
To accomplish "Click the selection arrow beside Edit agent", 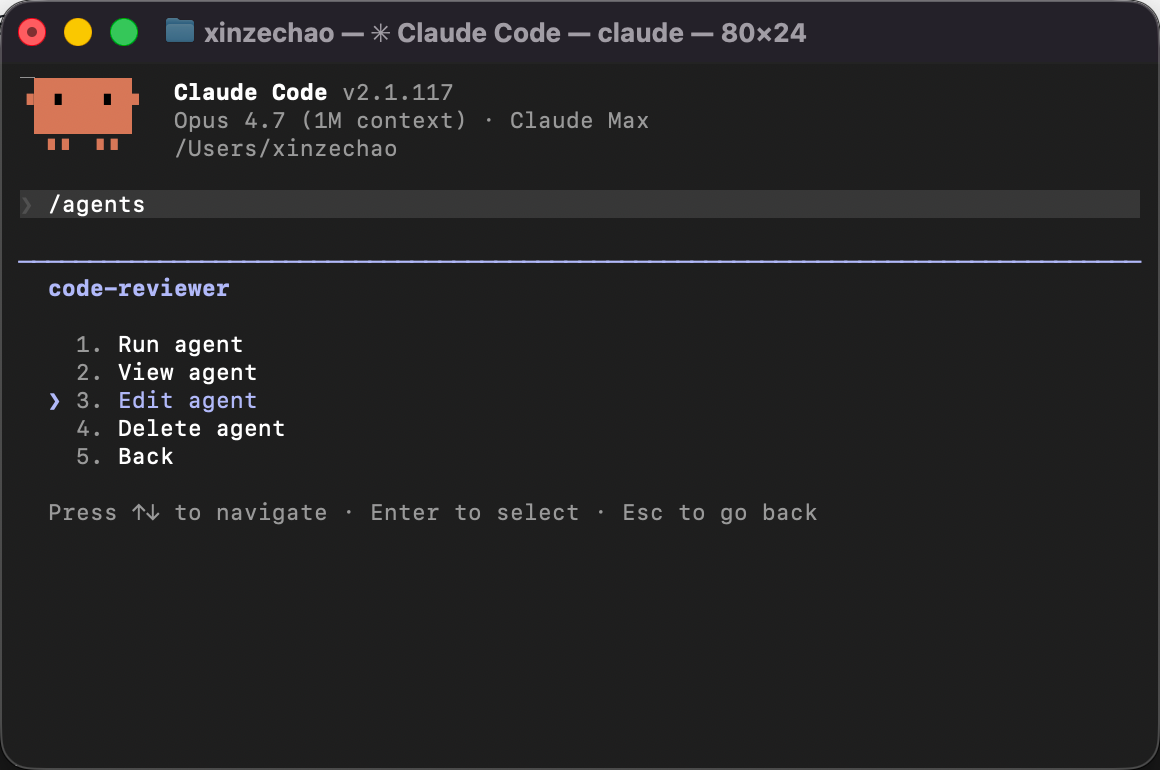I will 55,401.
